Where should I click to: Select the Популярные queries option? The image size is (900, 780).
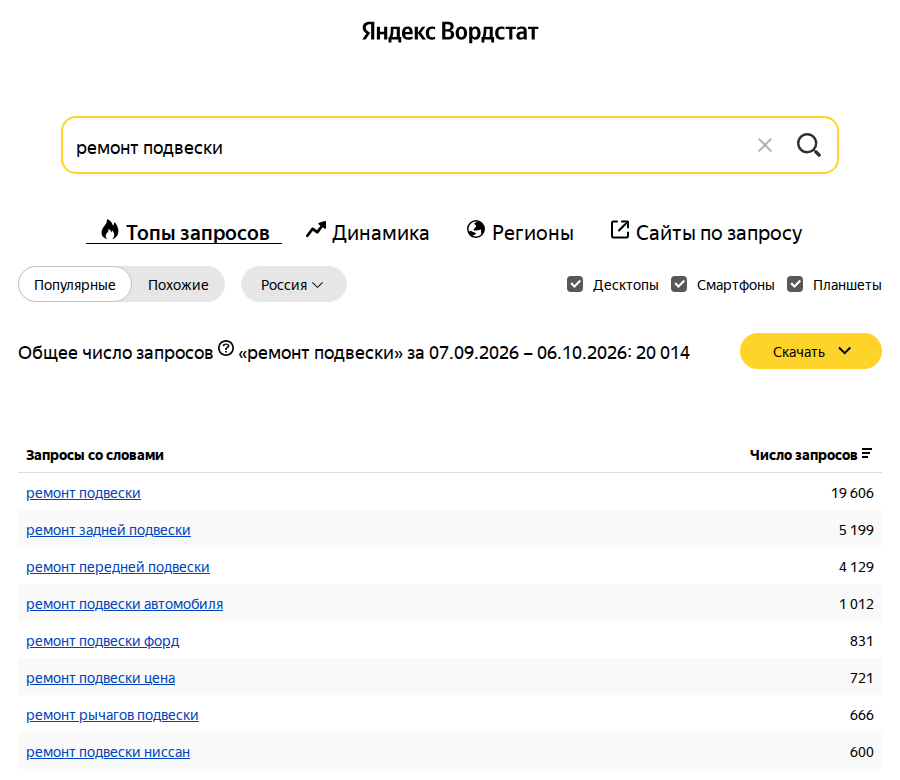pos(75,285)
